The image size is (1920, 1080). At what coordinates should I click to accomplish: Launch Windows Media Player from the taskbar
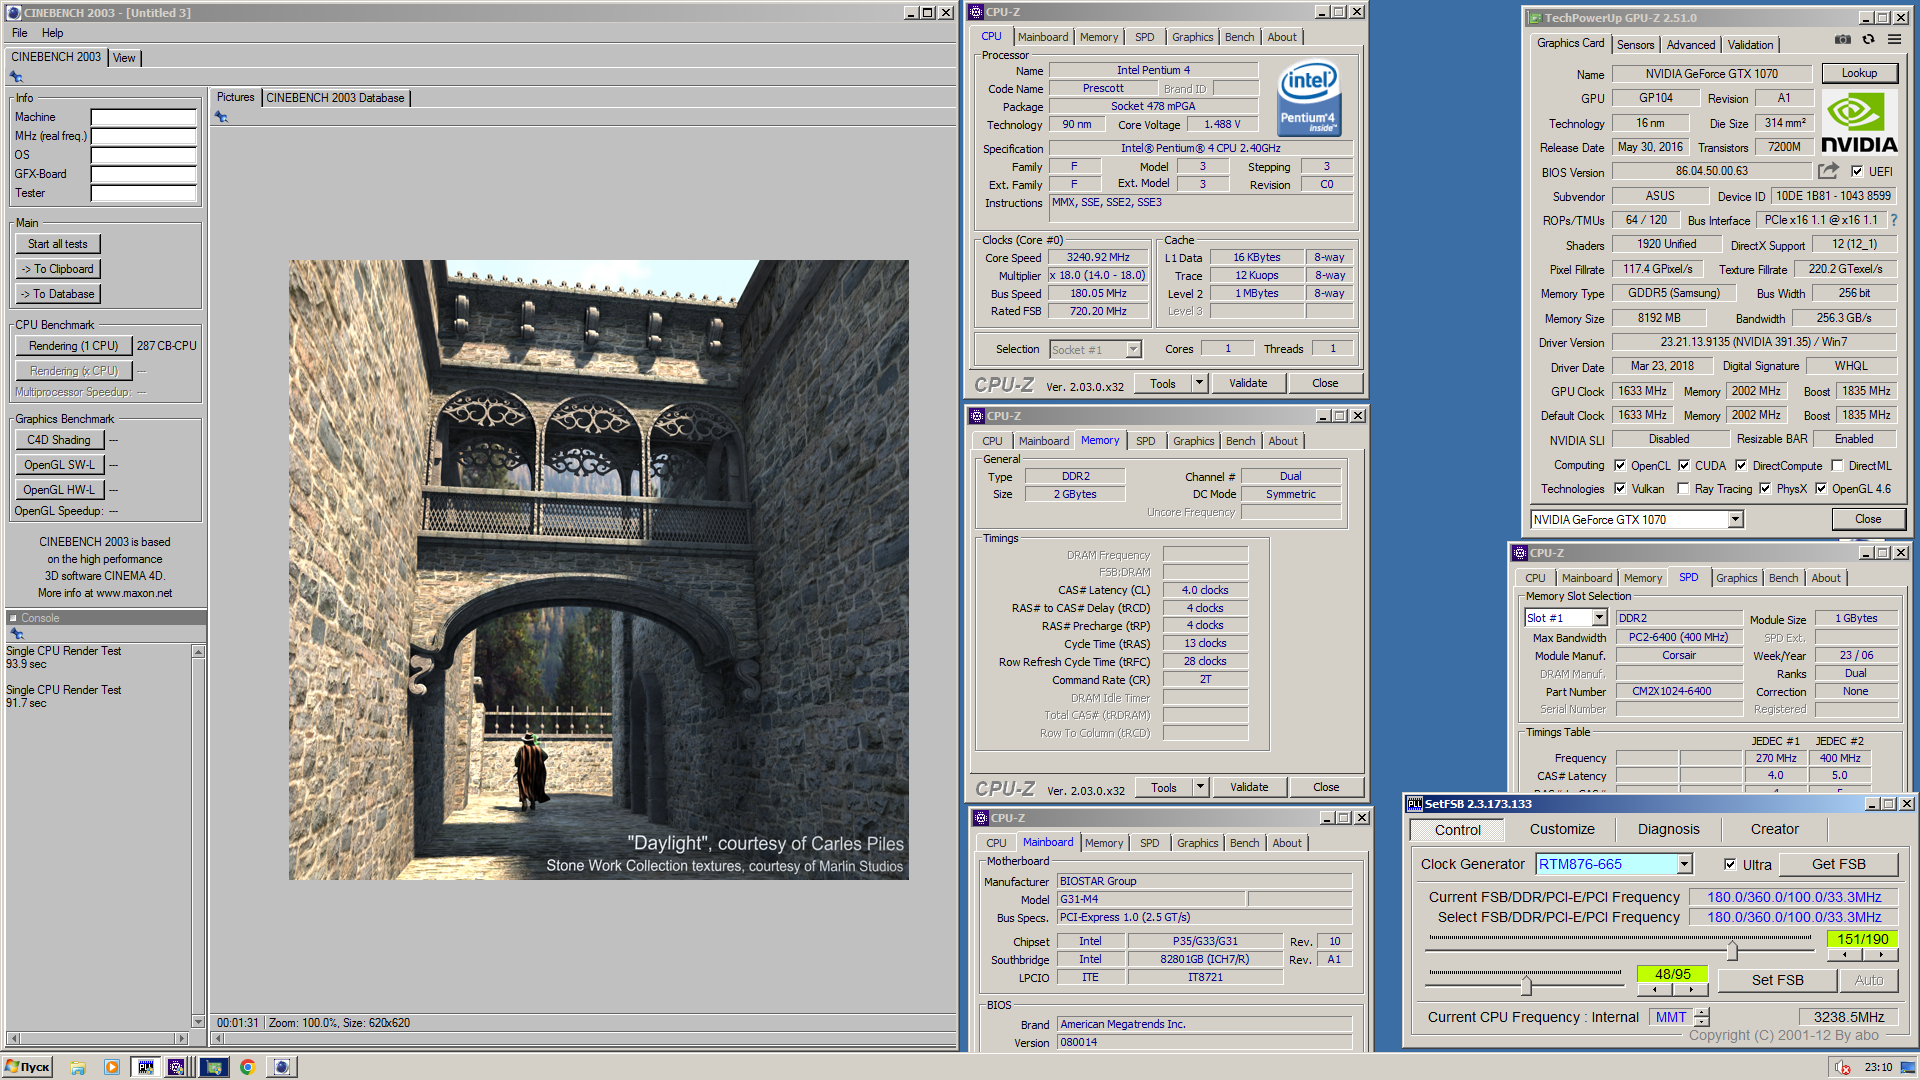tap(111, 1067)
